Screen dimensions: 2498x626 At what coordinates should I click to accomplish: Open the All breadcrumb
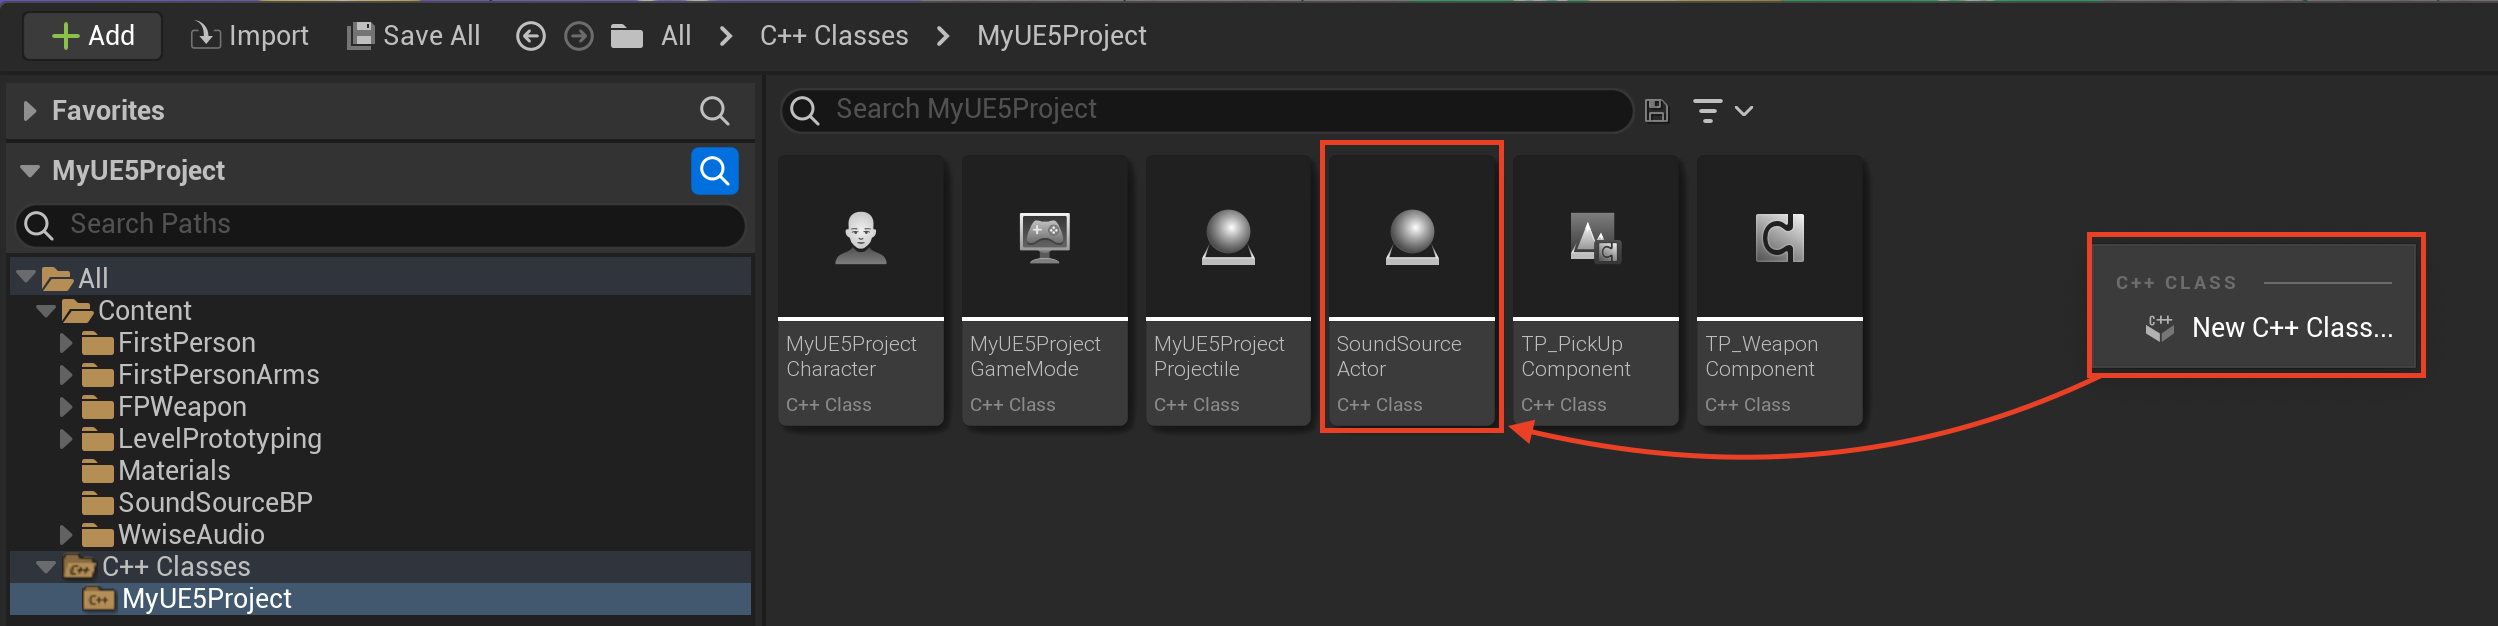[677, 36]
